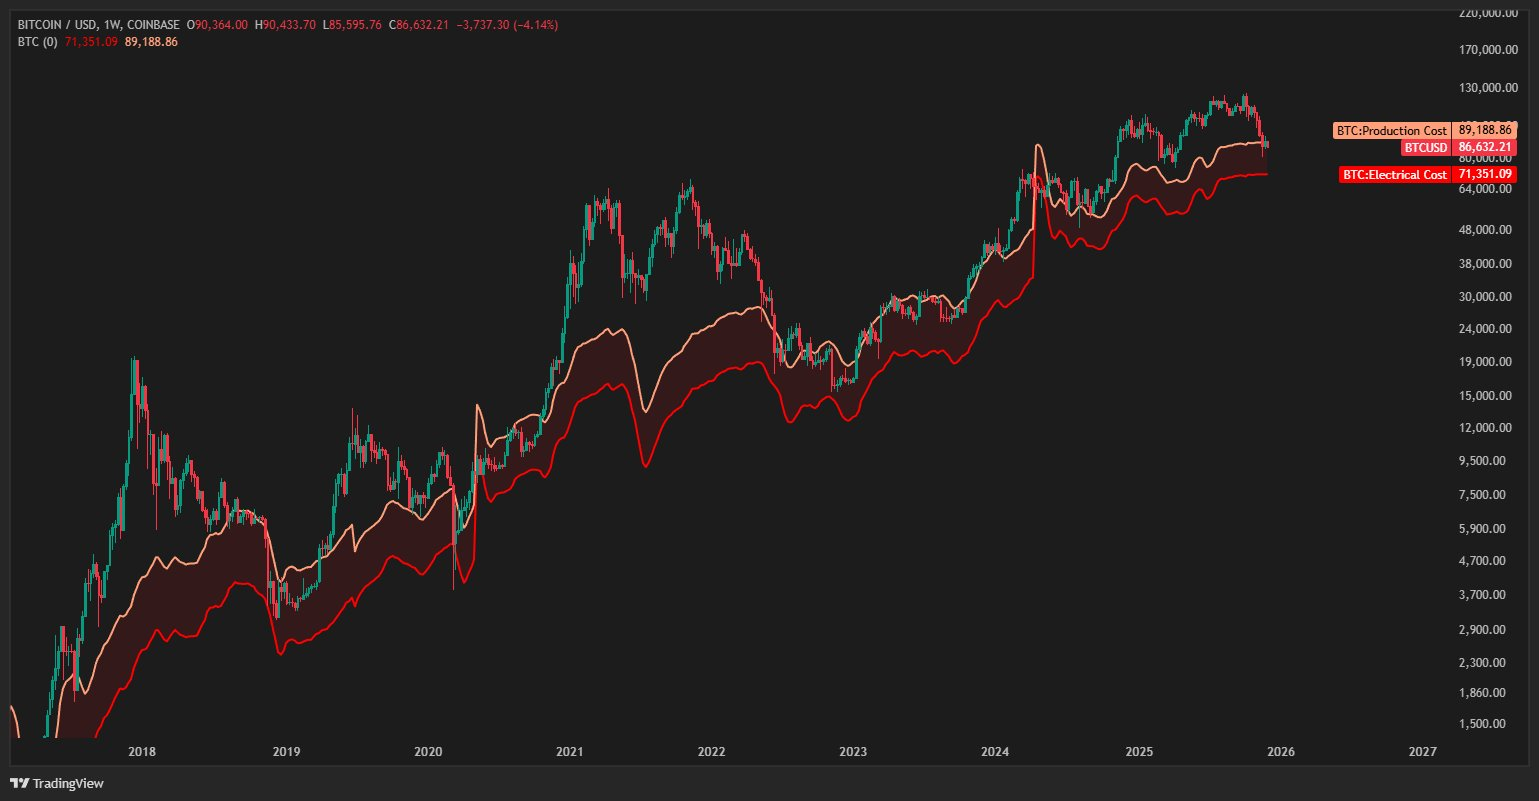Screen dimensions: 1539x801
Task: Click the BTC:Production Cost price label
Action: 1391,131
